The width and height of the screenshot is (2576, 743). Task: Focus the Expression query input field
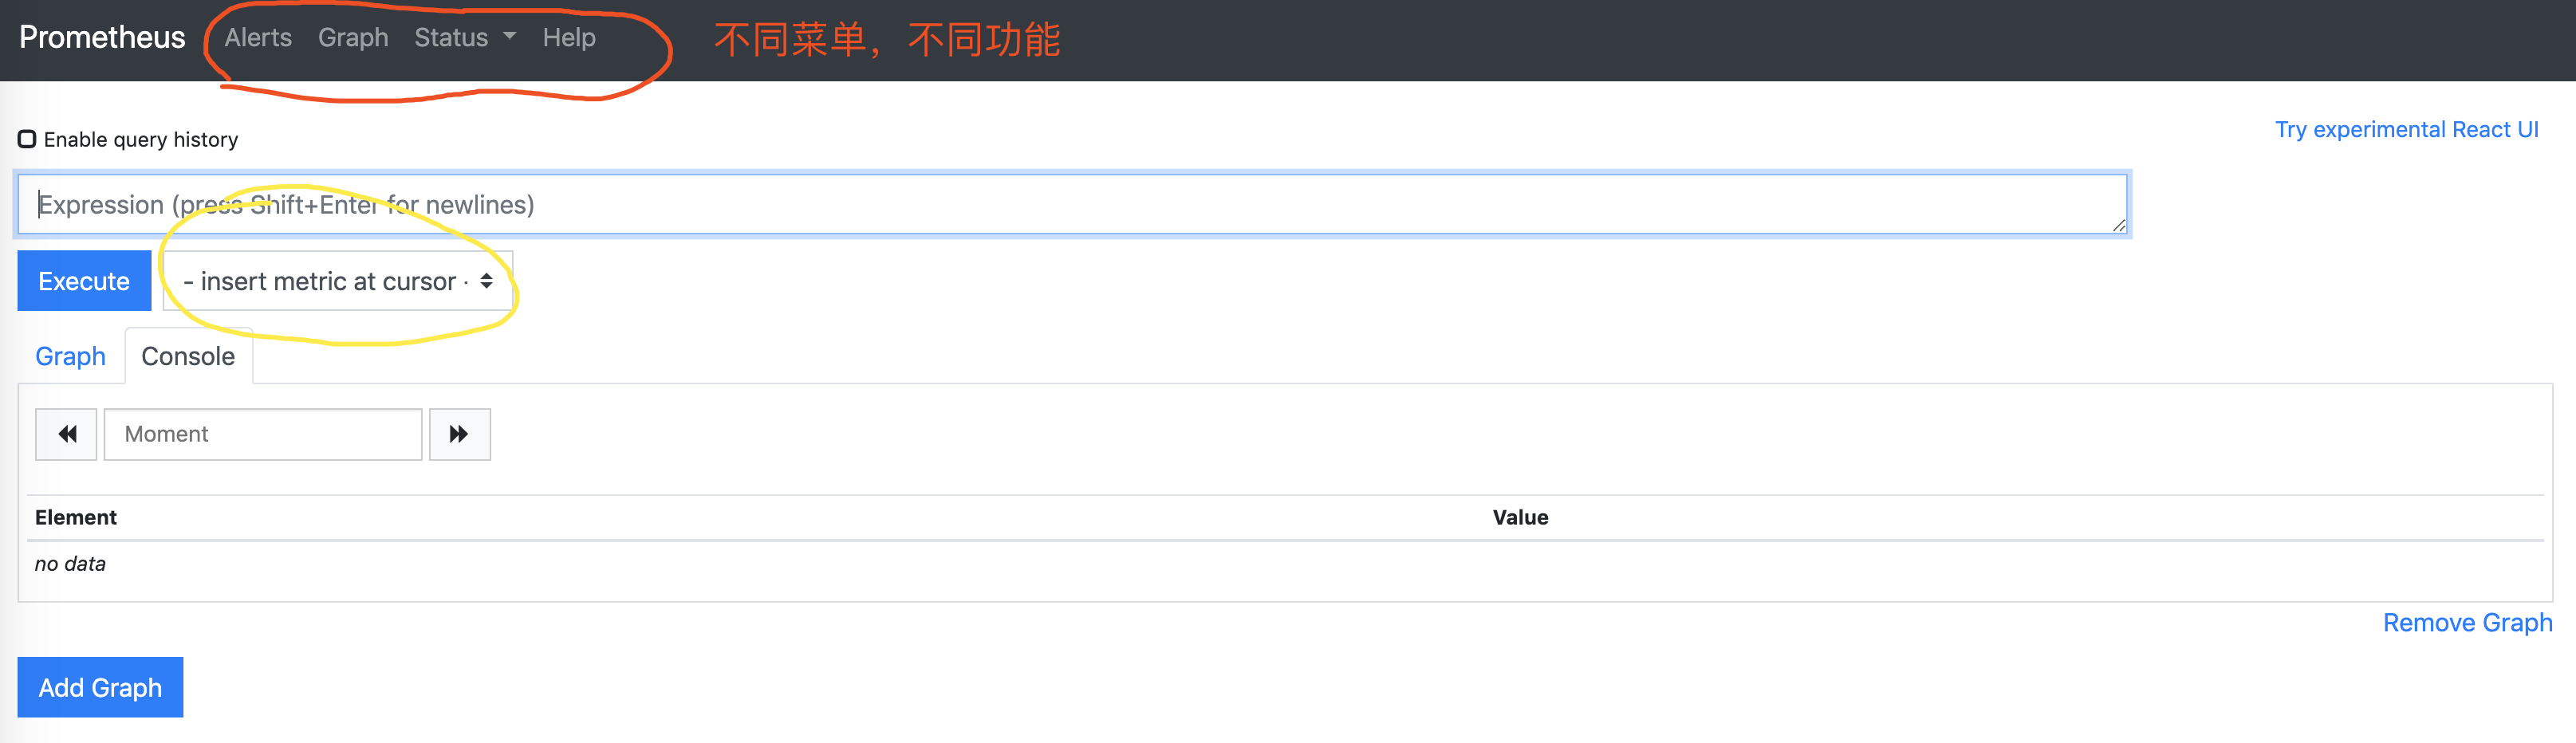click(1072, 205)
